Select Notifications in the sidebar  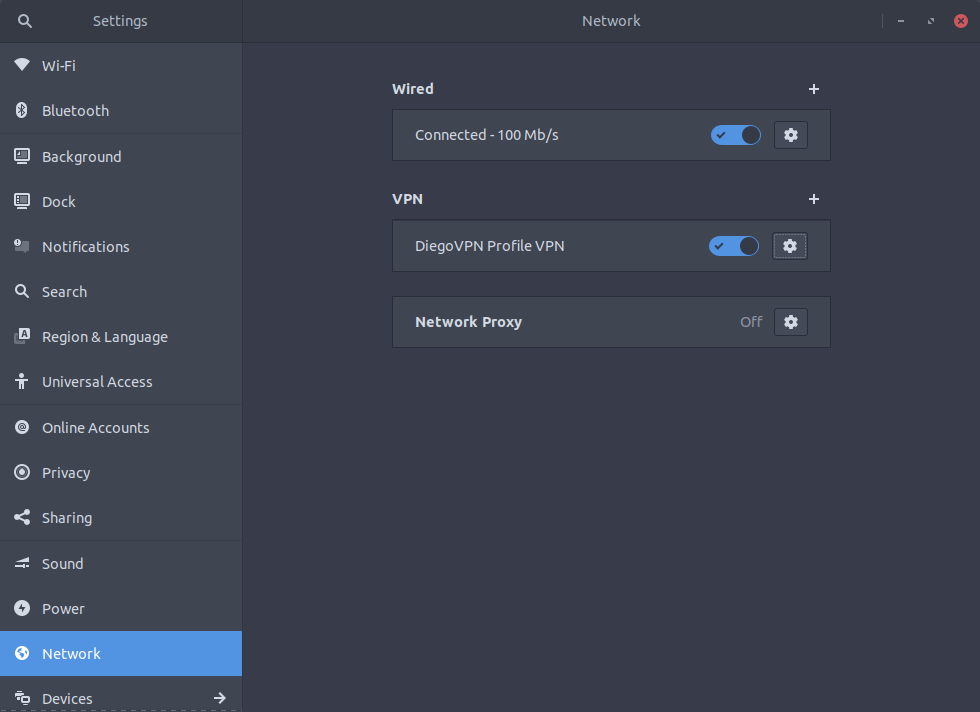[x=85, y=247]
